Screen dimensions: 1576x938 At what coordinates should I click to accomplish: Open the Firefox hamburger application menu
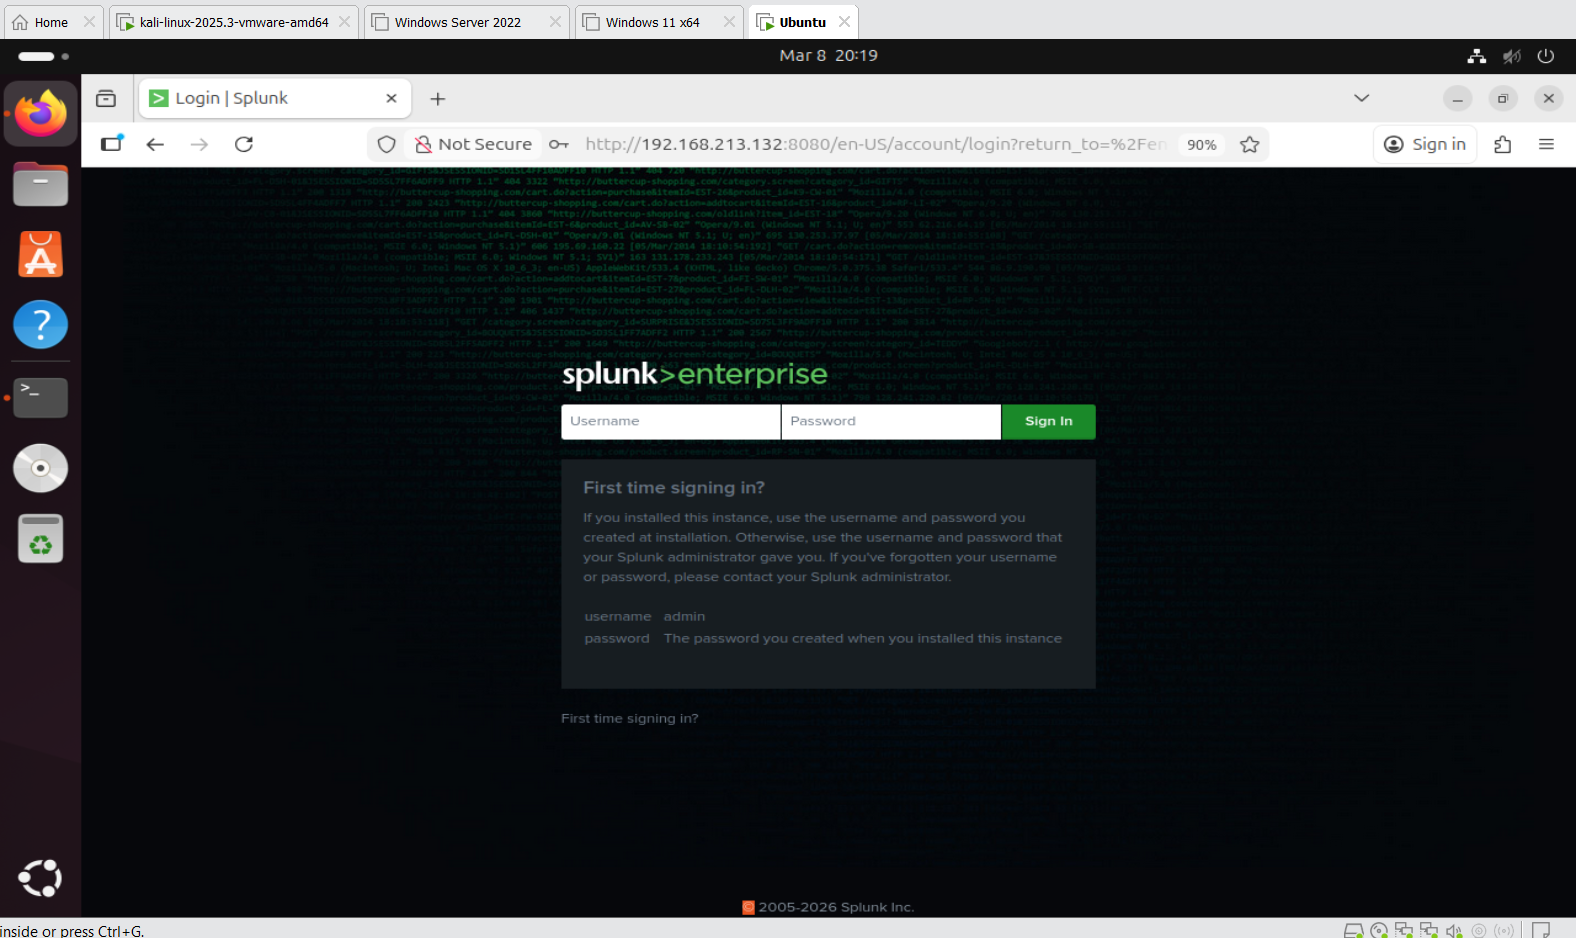point(1546,144)
